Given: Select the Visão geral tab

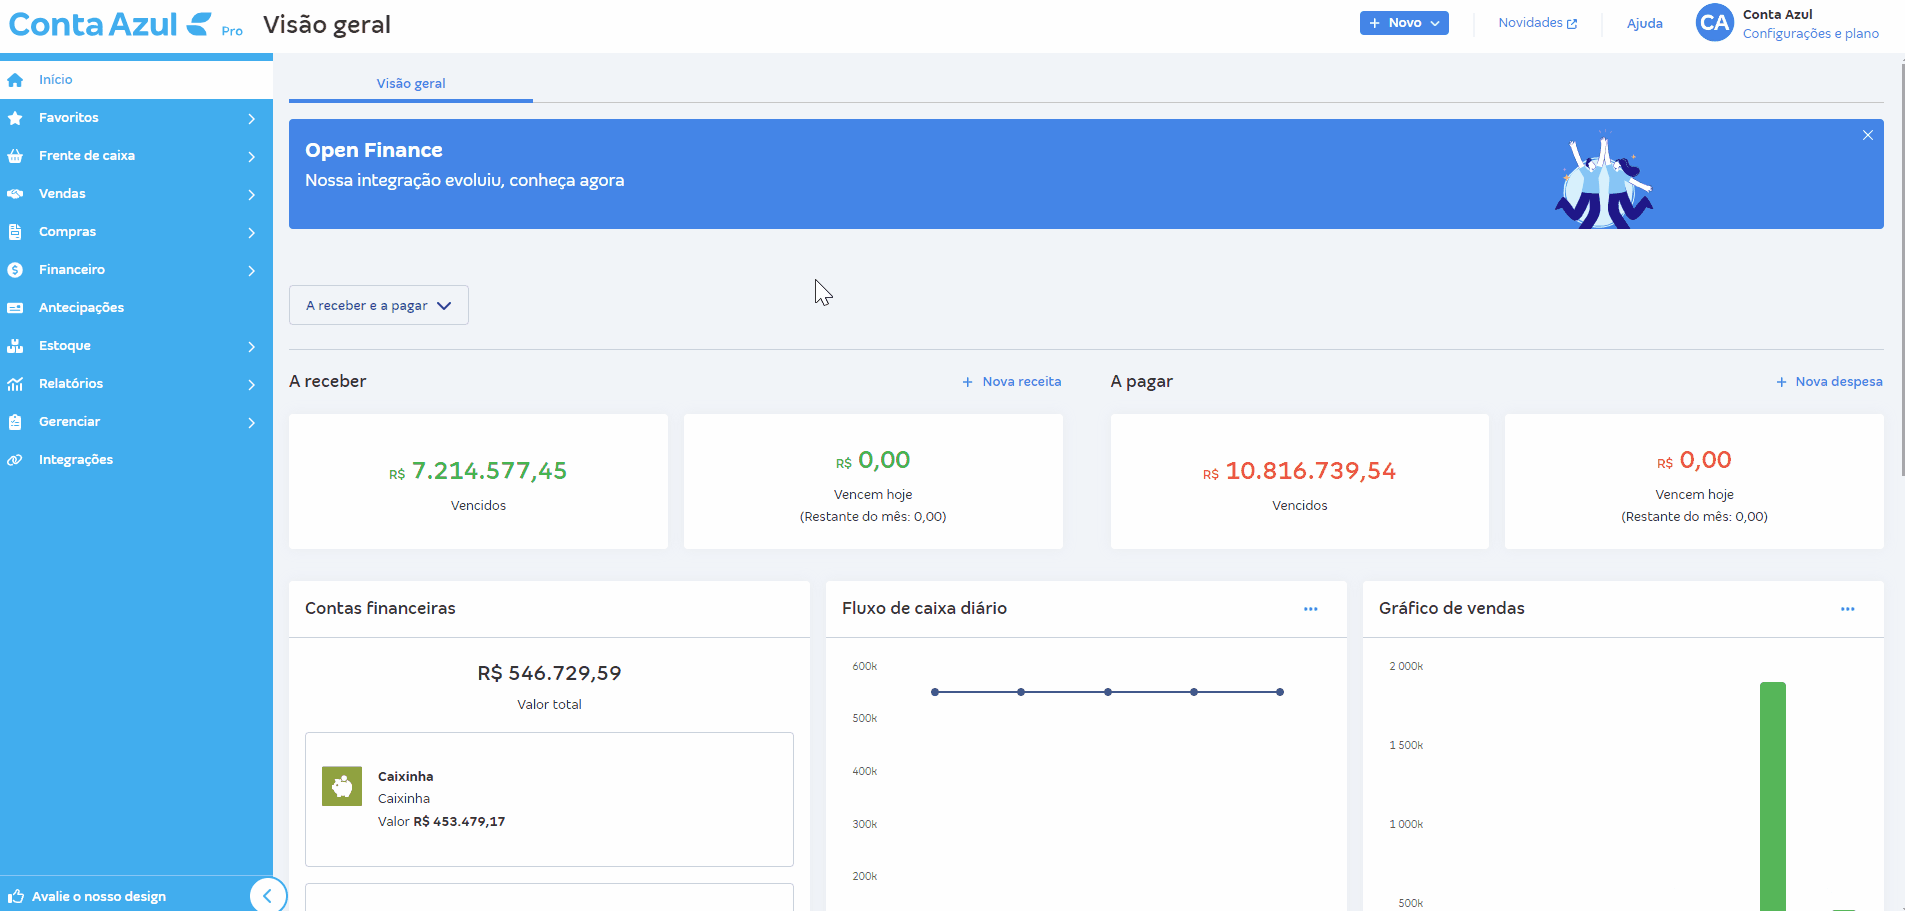Looking at the screenshot, I should point(410,83).
